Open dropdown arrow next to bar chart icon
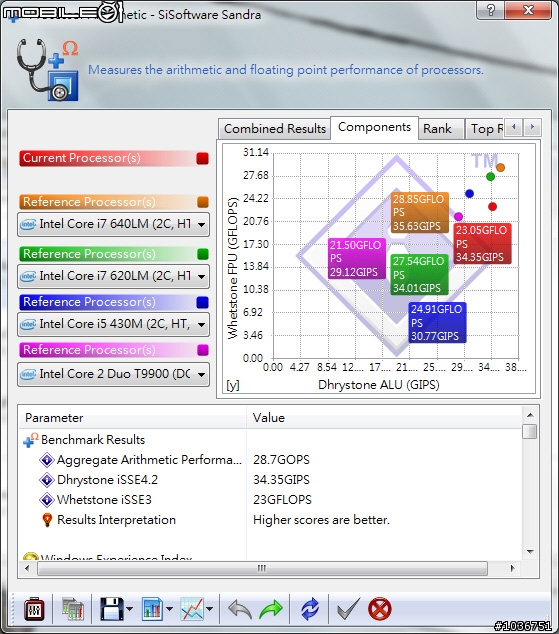The width and height of the screenshot is (559, 634). click(169, 609)
